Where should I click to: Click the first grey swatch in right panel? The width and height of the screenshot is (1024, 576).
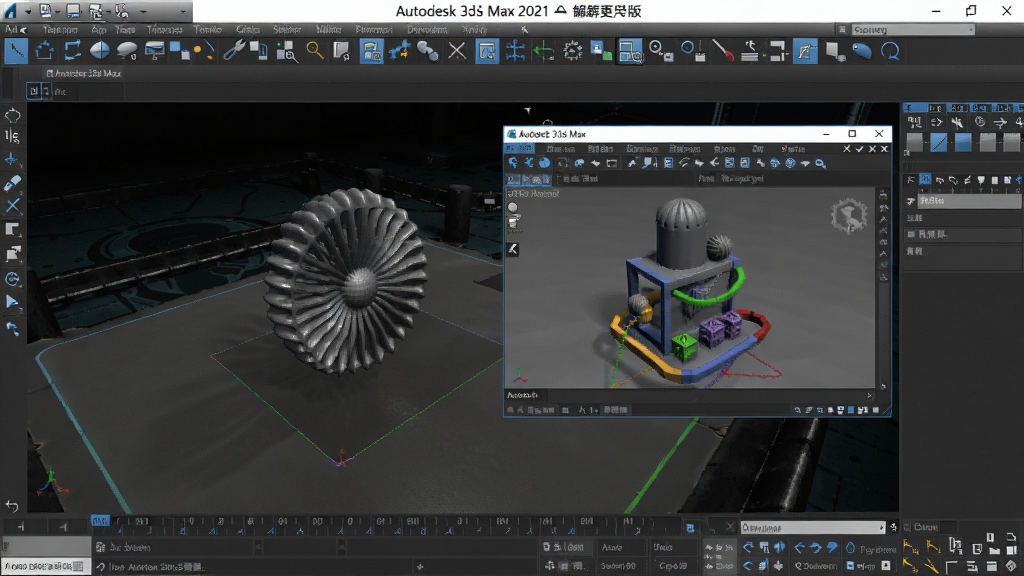tap(914, 142)
